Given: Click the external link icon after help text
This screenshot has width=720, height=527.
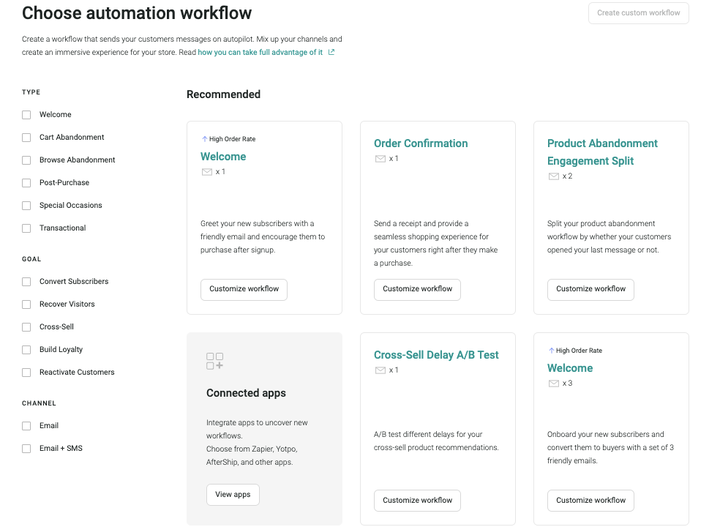Looking at the screenshot, I should (331, 52).
